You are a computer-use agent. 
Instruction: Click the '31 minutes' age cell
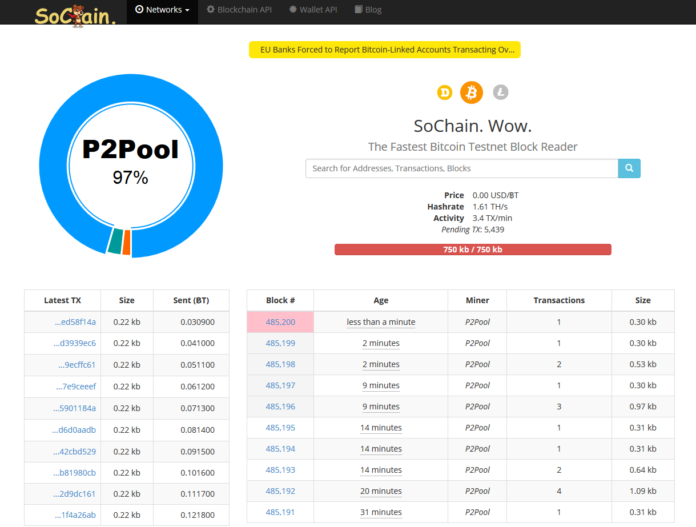point(381,512)
